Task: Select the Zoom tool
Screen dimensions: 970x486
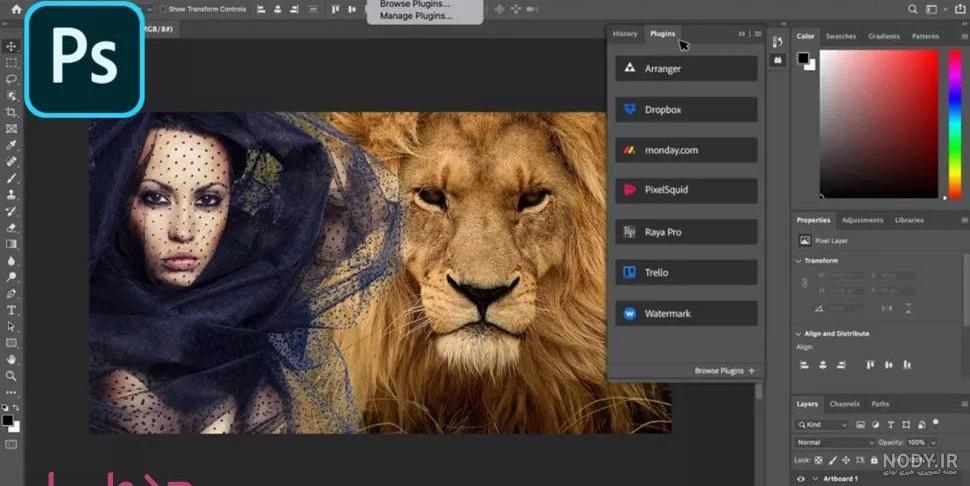Action: click(x=11, y=375)
